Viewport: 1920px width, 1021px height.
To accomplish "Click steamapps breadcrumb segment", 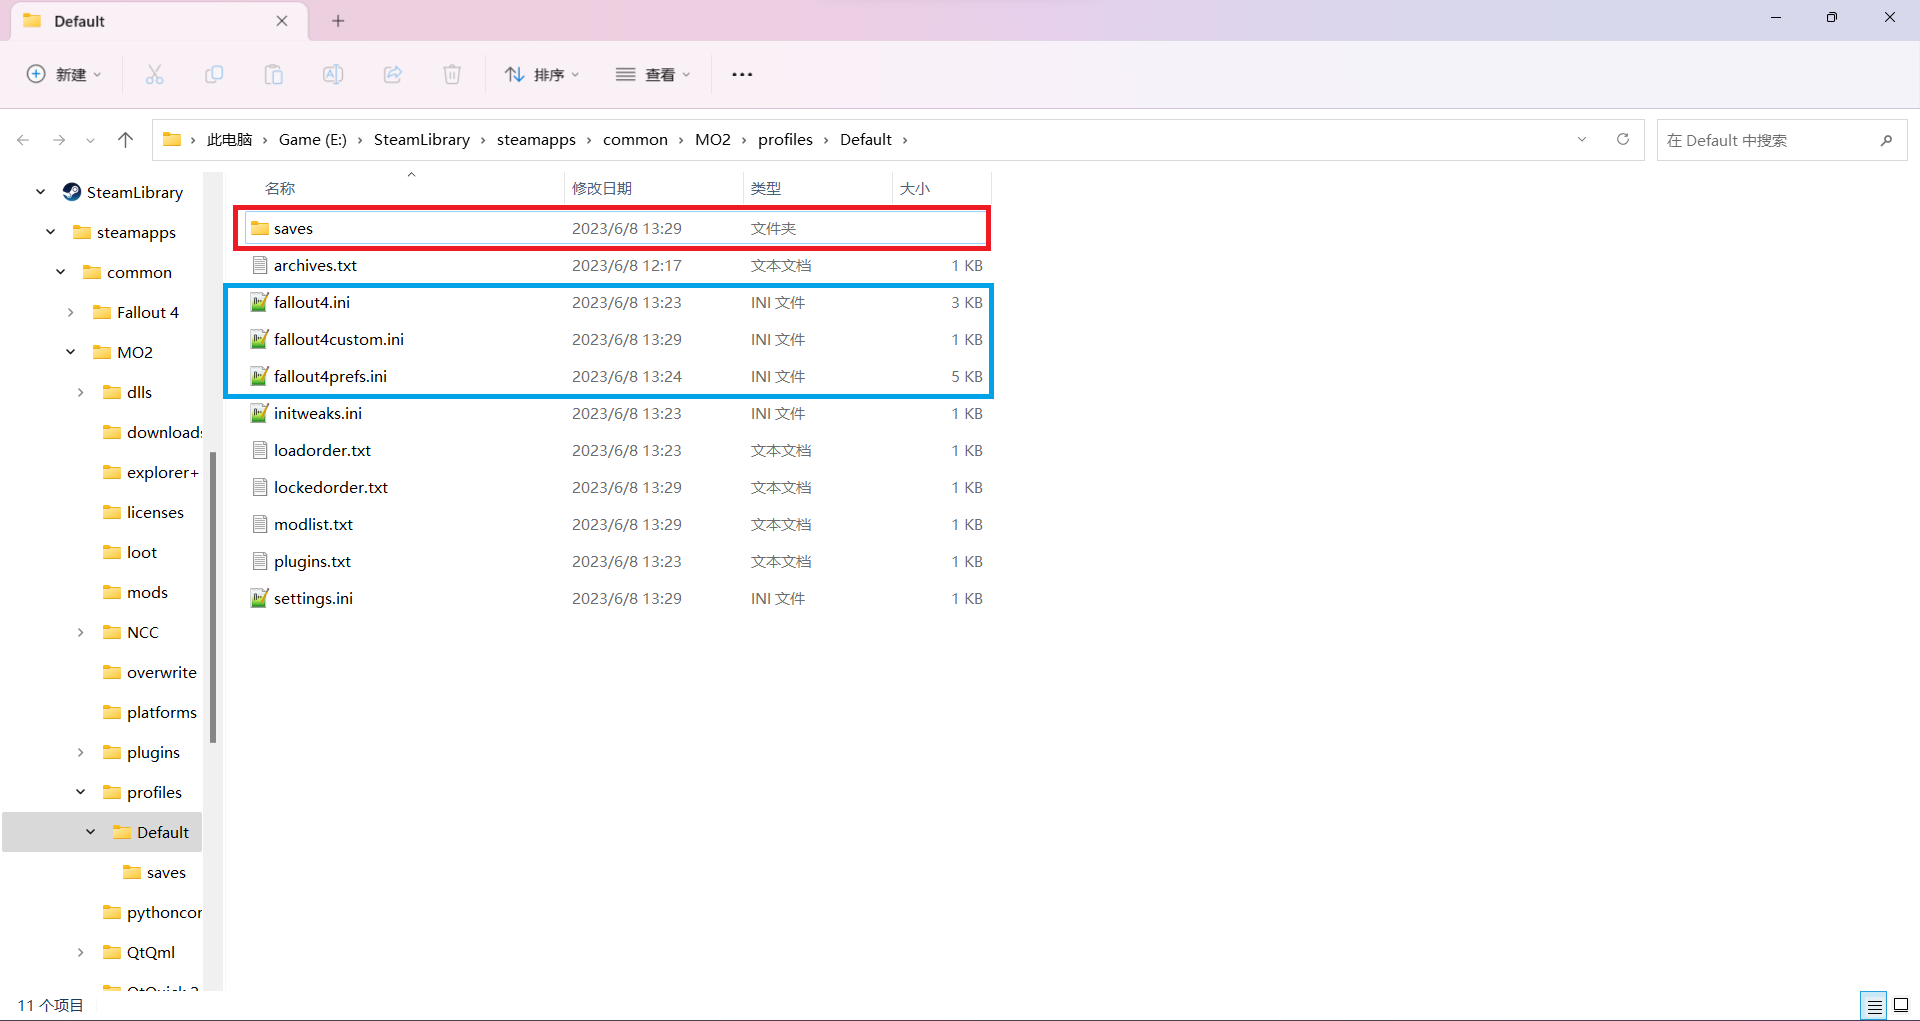I will tap(536, 139).
